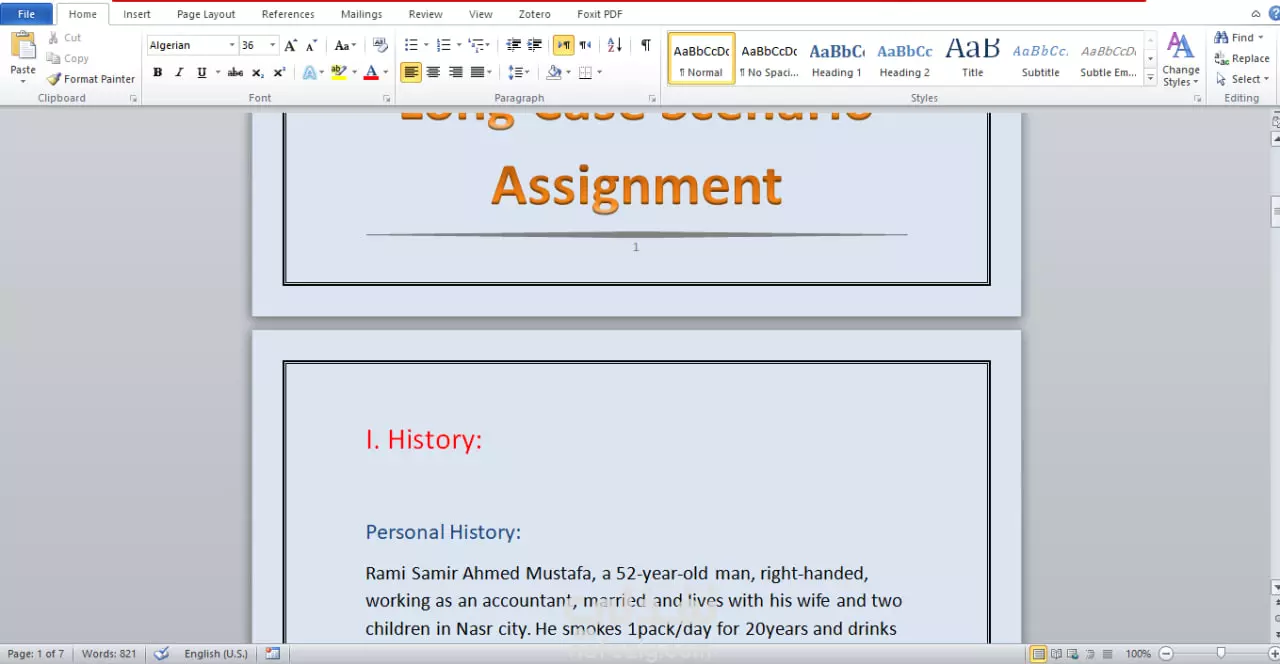Open the File tab
Image resolution: width=1280 pixels, height=664 pixels.
(26, 14)
